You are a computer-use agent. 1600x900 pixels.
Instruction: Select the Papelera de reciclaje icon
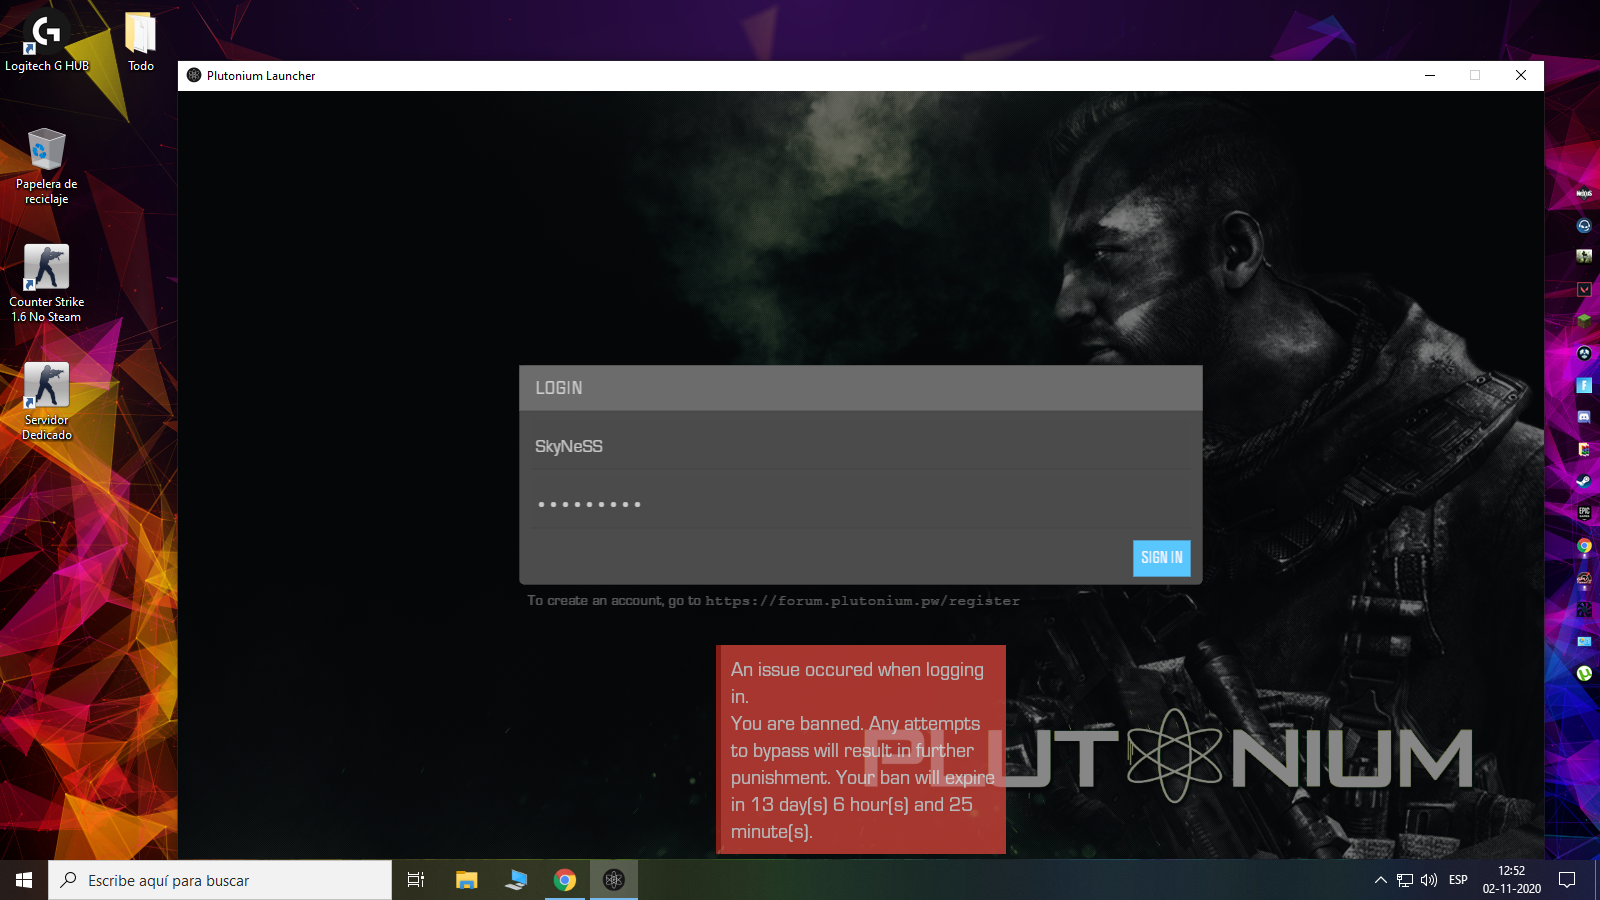point(46,167)
